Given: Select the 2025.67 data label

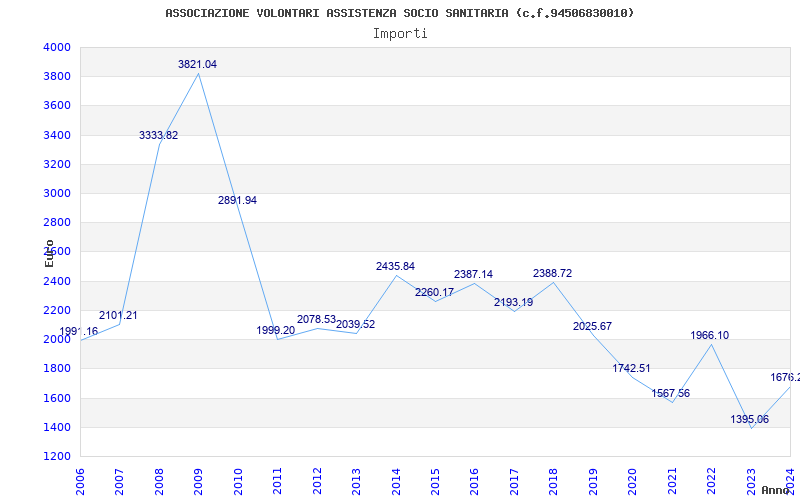Looking at the screenshot, I should [592, 326].
